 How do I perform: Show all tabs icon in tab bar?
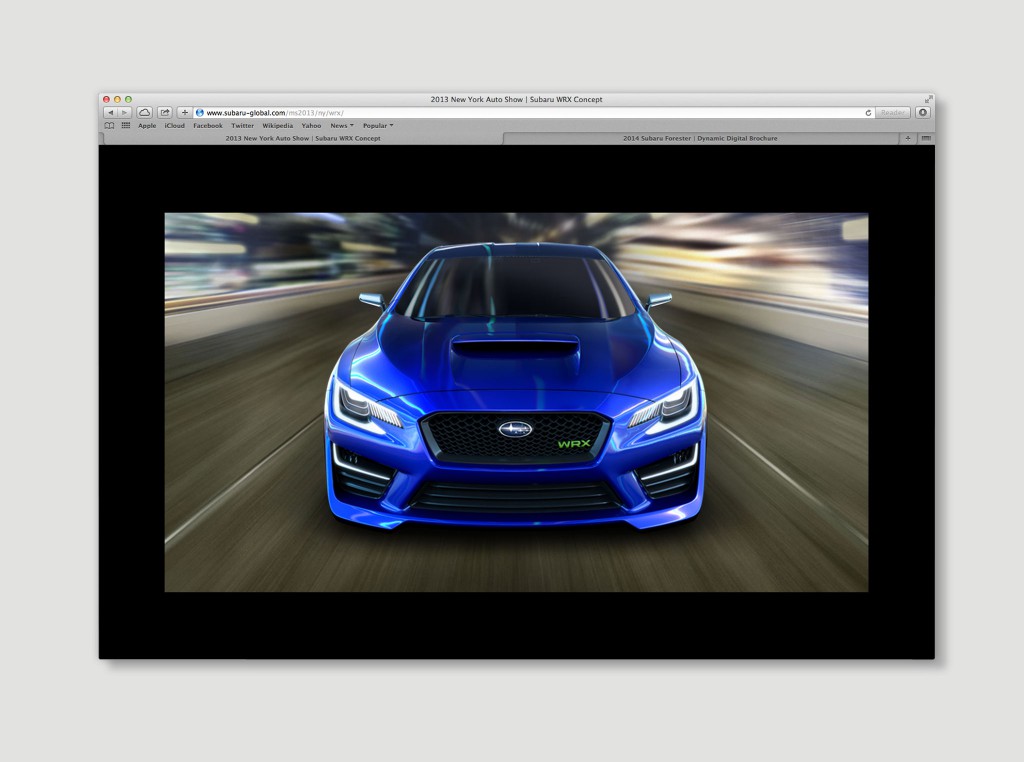coord(925,138)
